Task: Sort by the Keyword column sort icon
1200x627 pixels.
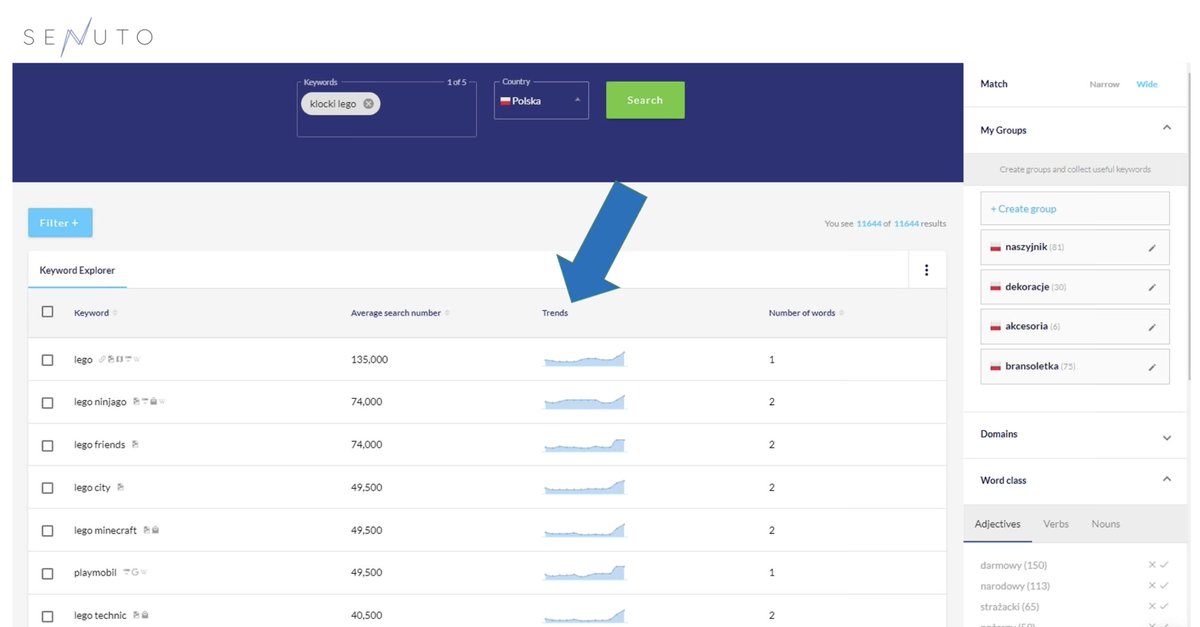Action: (x=115, y=313)
